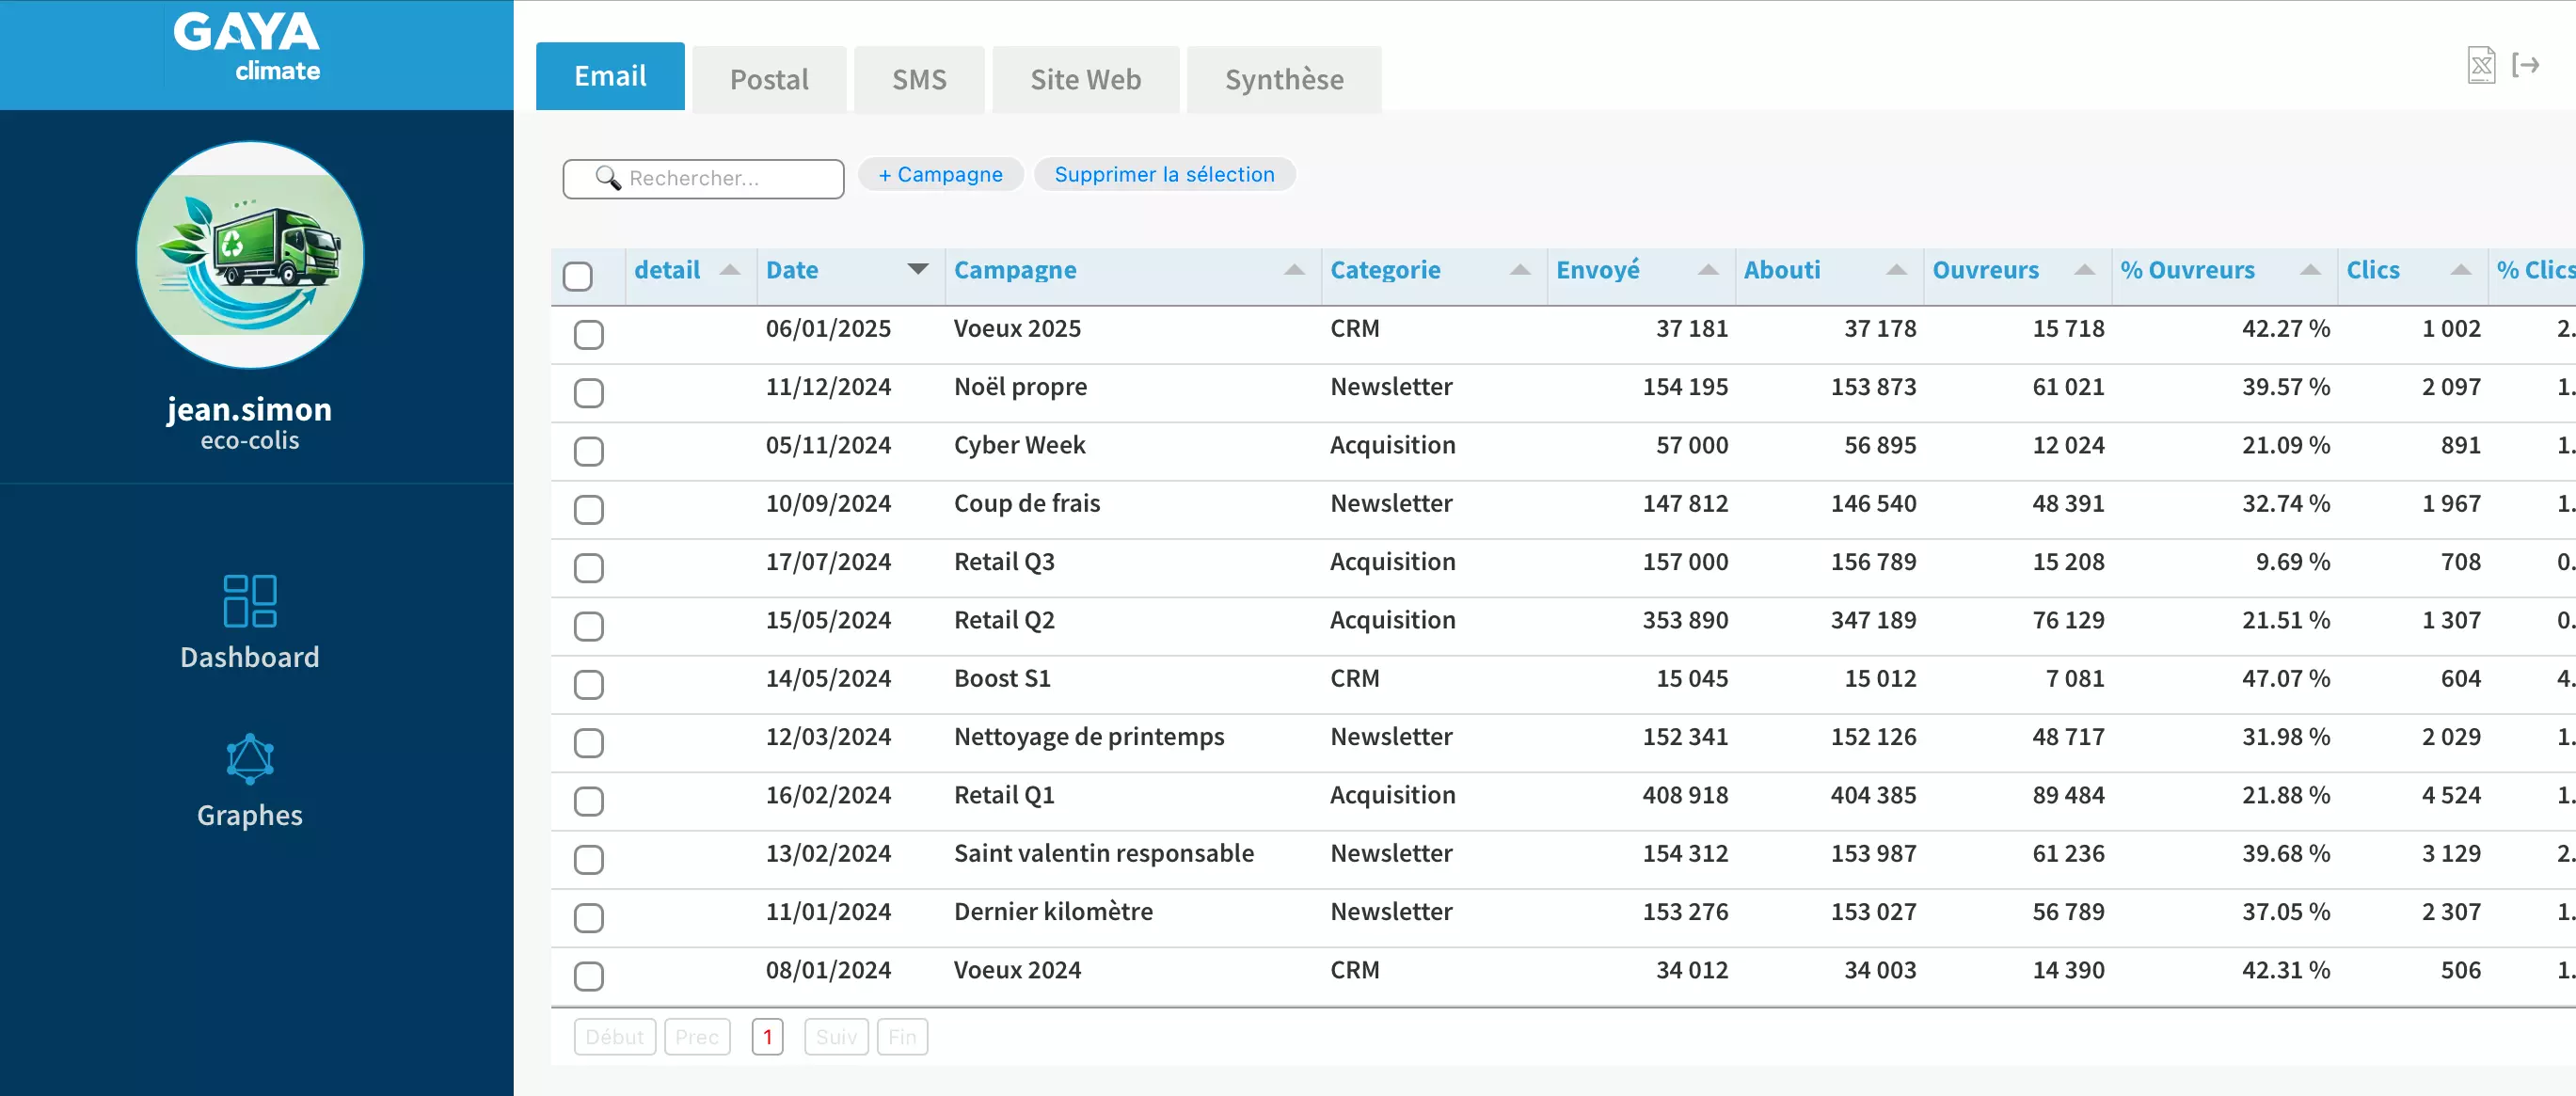
Task: Click the logout arrow icon
Action: (2525, 66)
